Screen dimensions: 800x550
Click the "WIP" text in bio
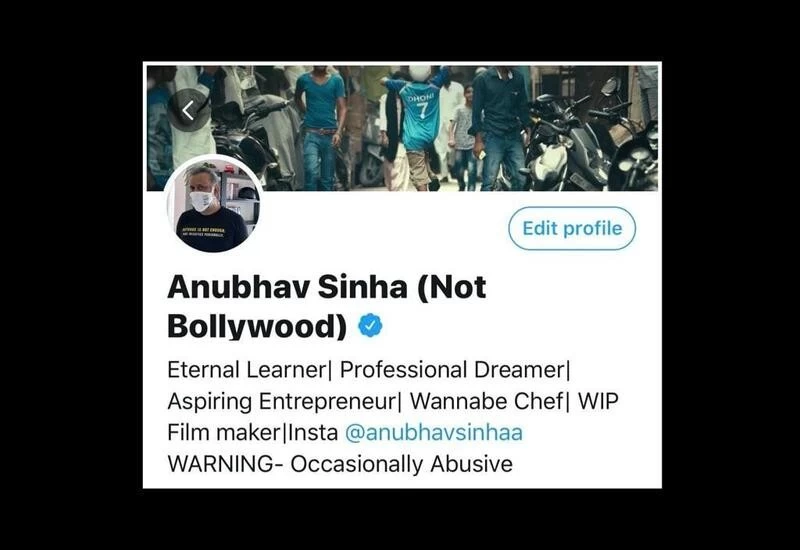pyautogui.click(x=598, y=402)
